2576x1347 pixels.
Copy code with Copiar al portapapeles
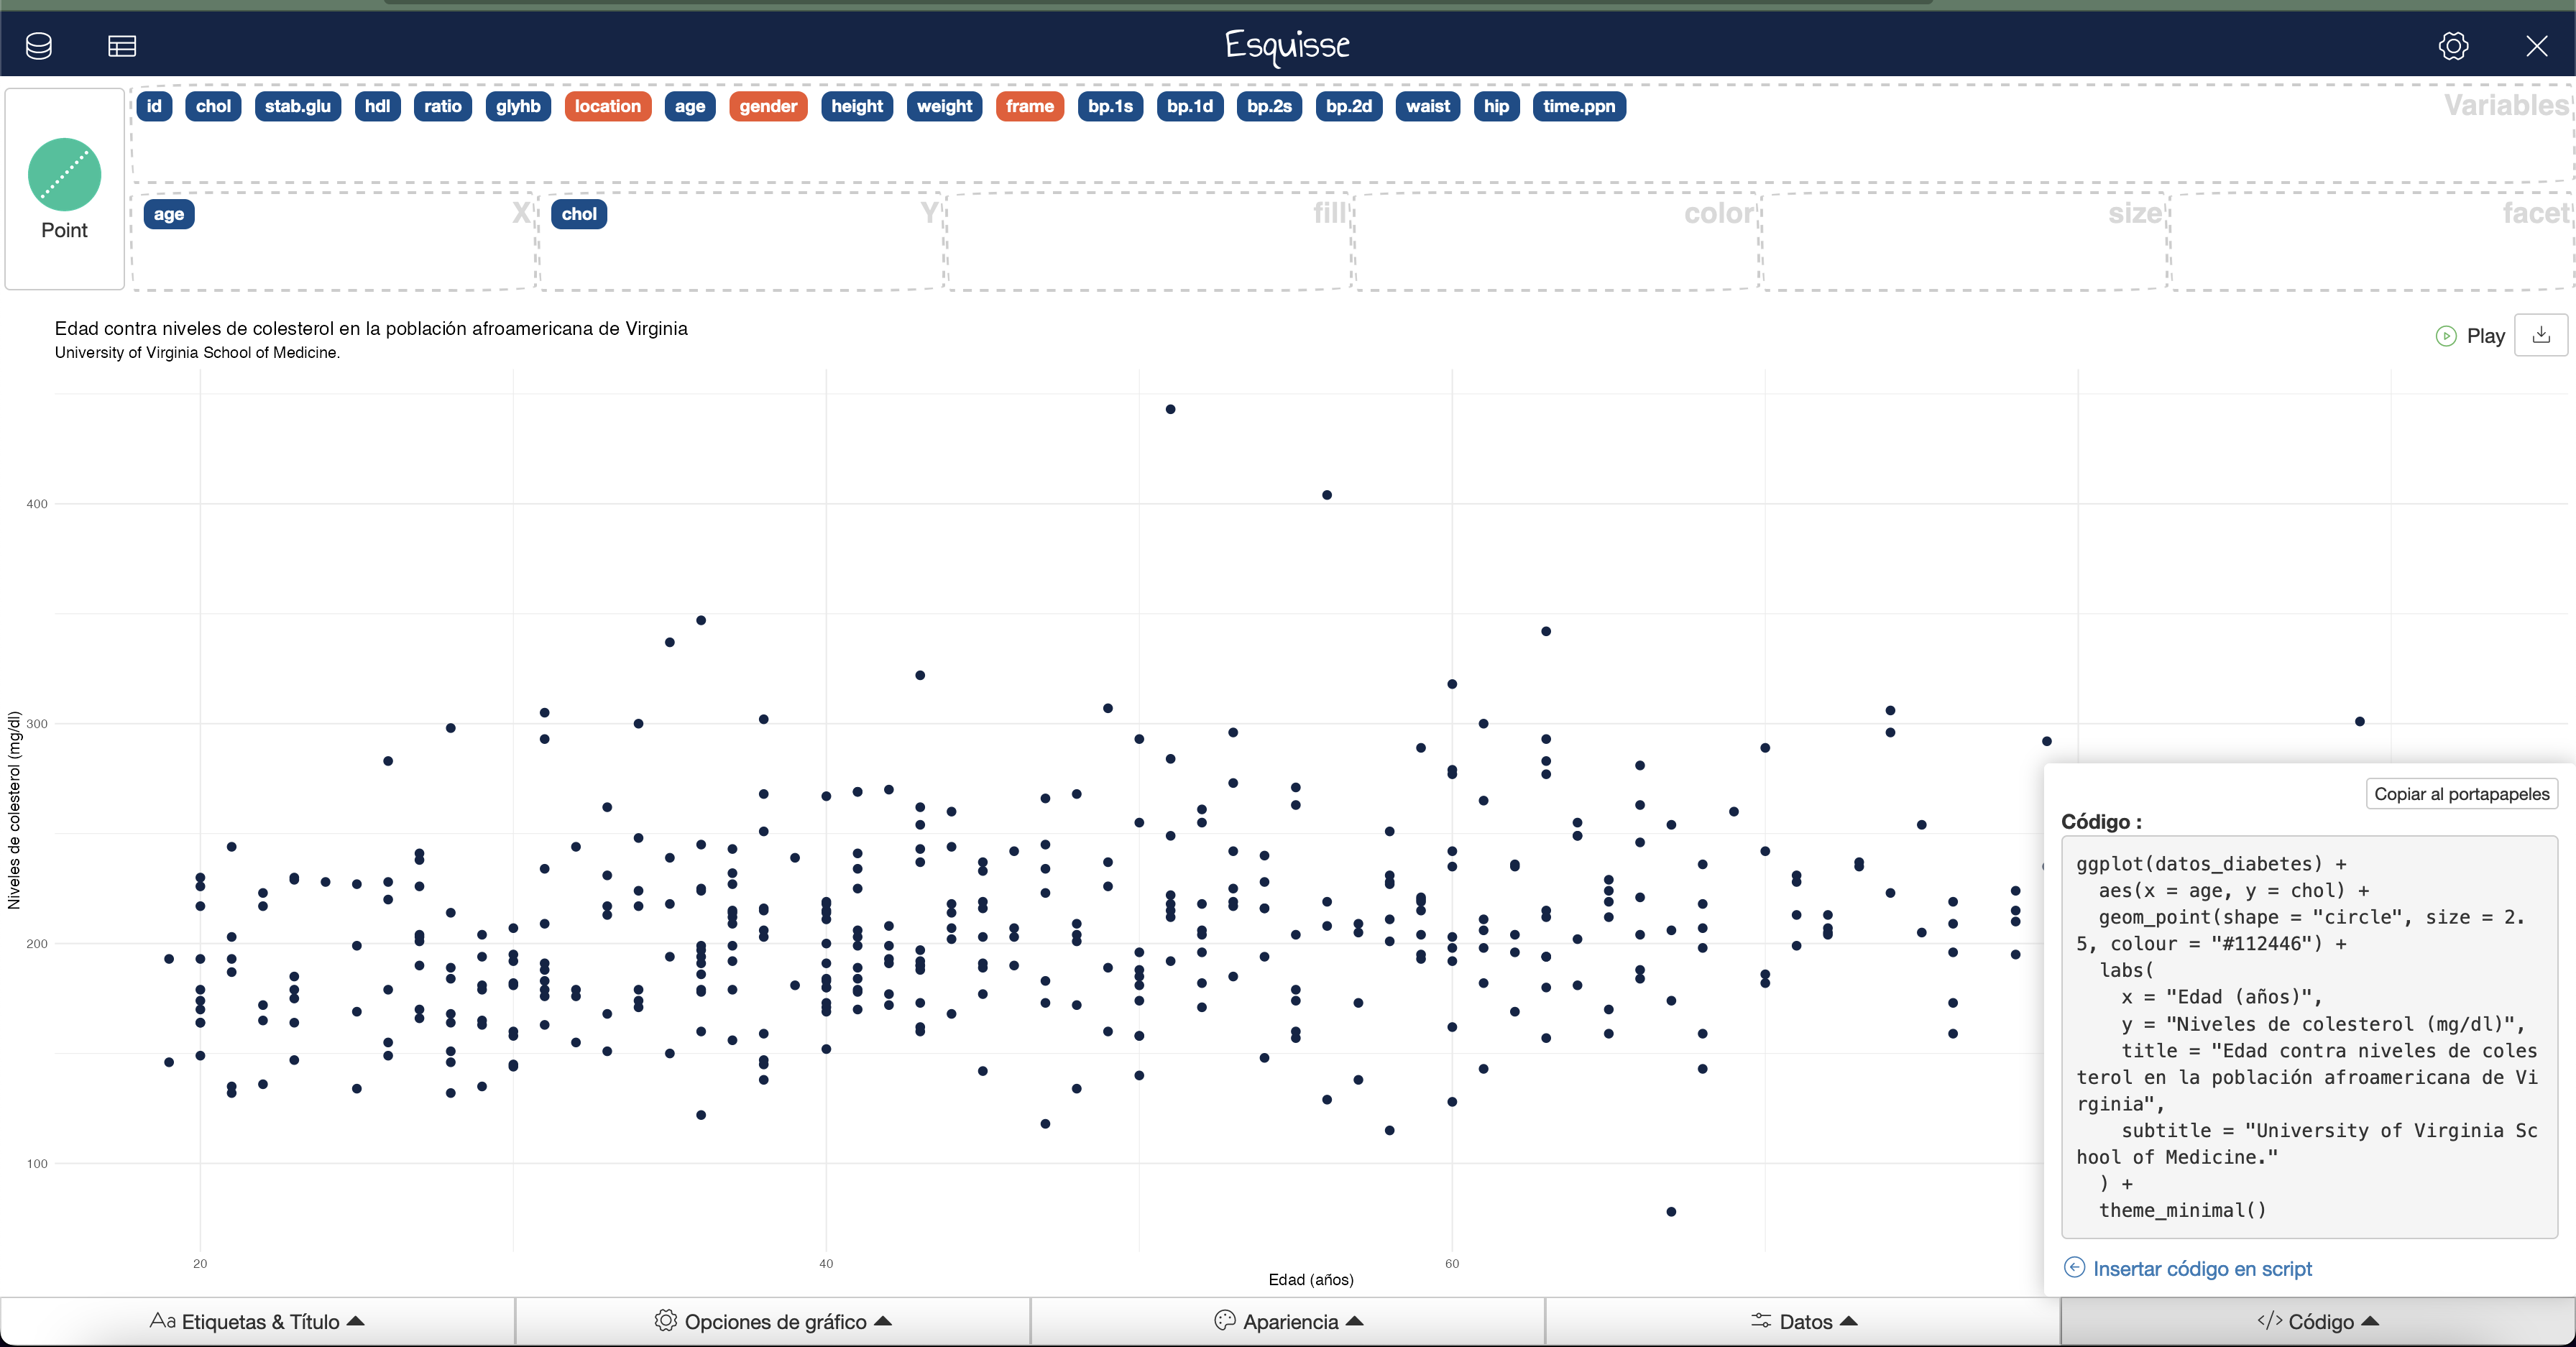point(2461,794)
